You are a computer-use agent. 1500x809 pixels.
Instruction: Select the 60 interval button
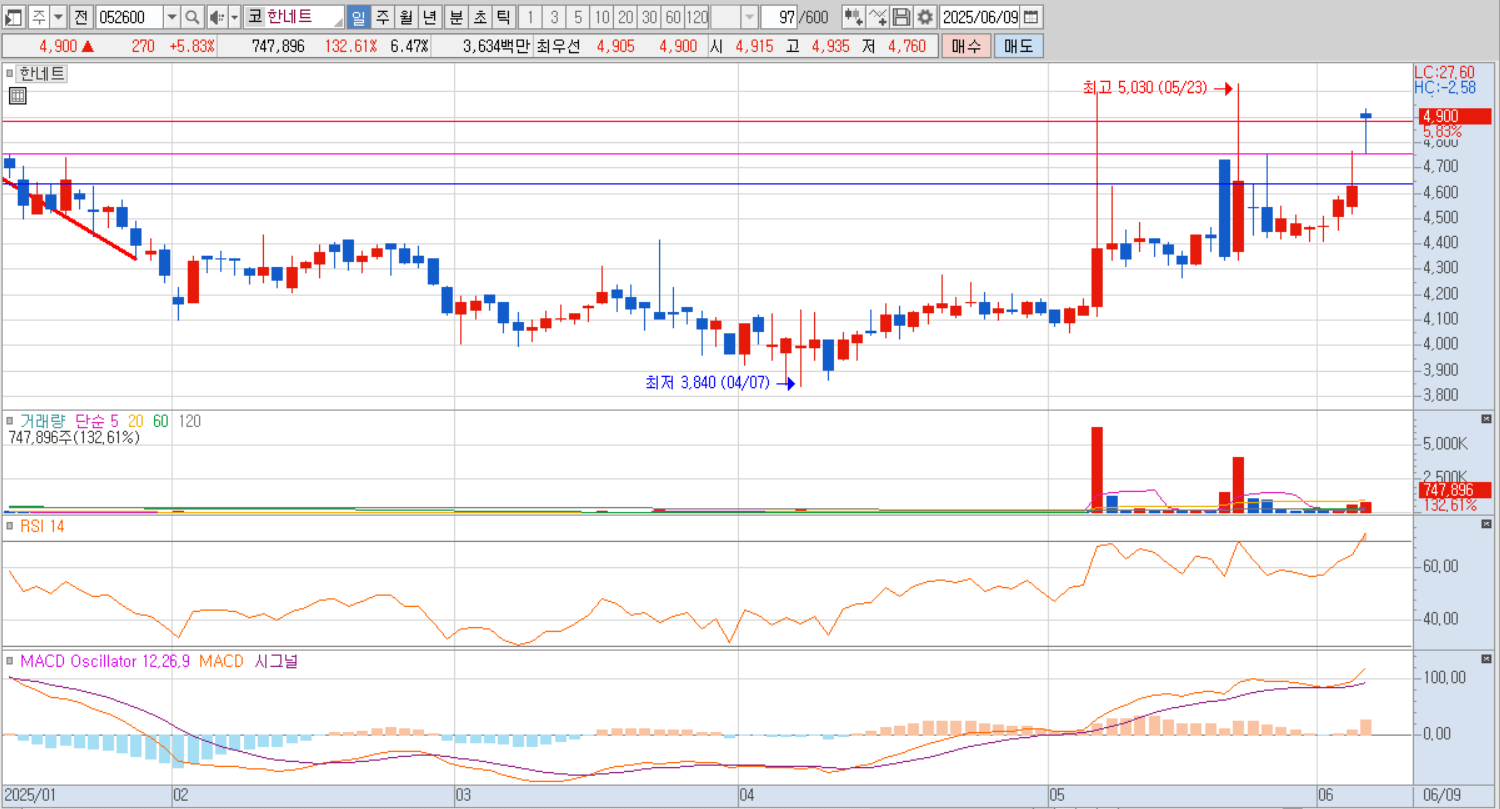(x=673, y=17)
